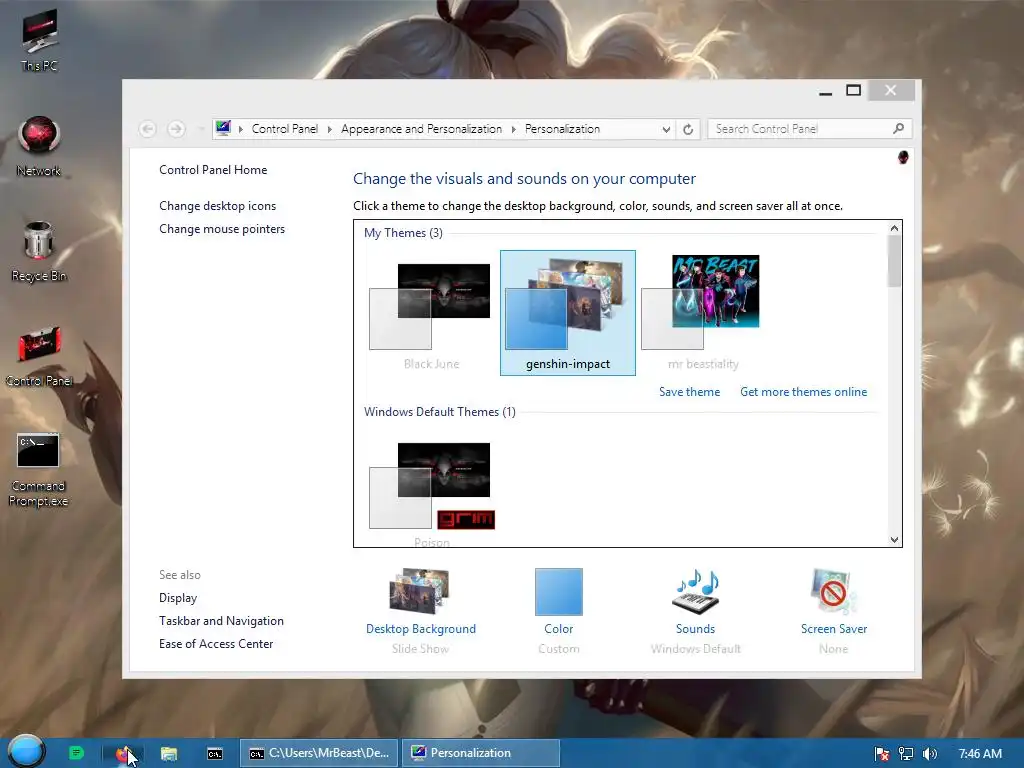The height and width of the screenshot is (768, 1024).
Task: Go to Control Panel Home
Action: point(213,170)
